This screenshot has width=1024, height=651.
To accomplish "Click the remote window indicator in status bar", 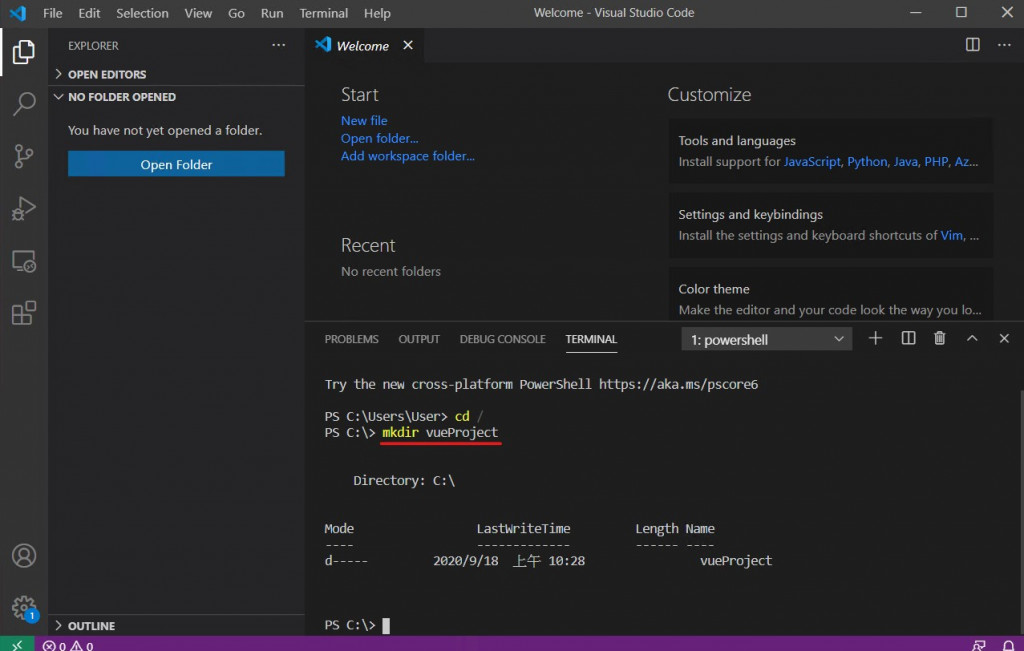I will pyautogui.click(x=17, y=645).
